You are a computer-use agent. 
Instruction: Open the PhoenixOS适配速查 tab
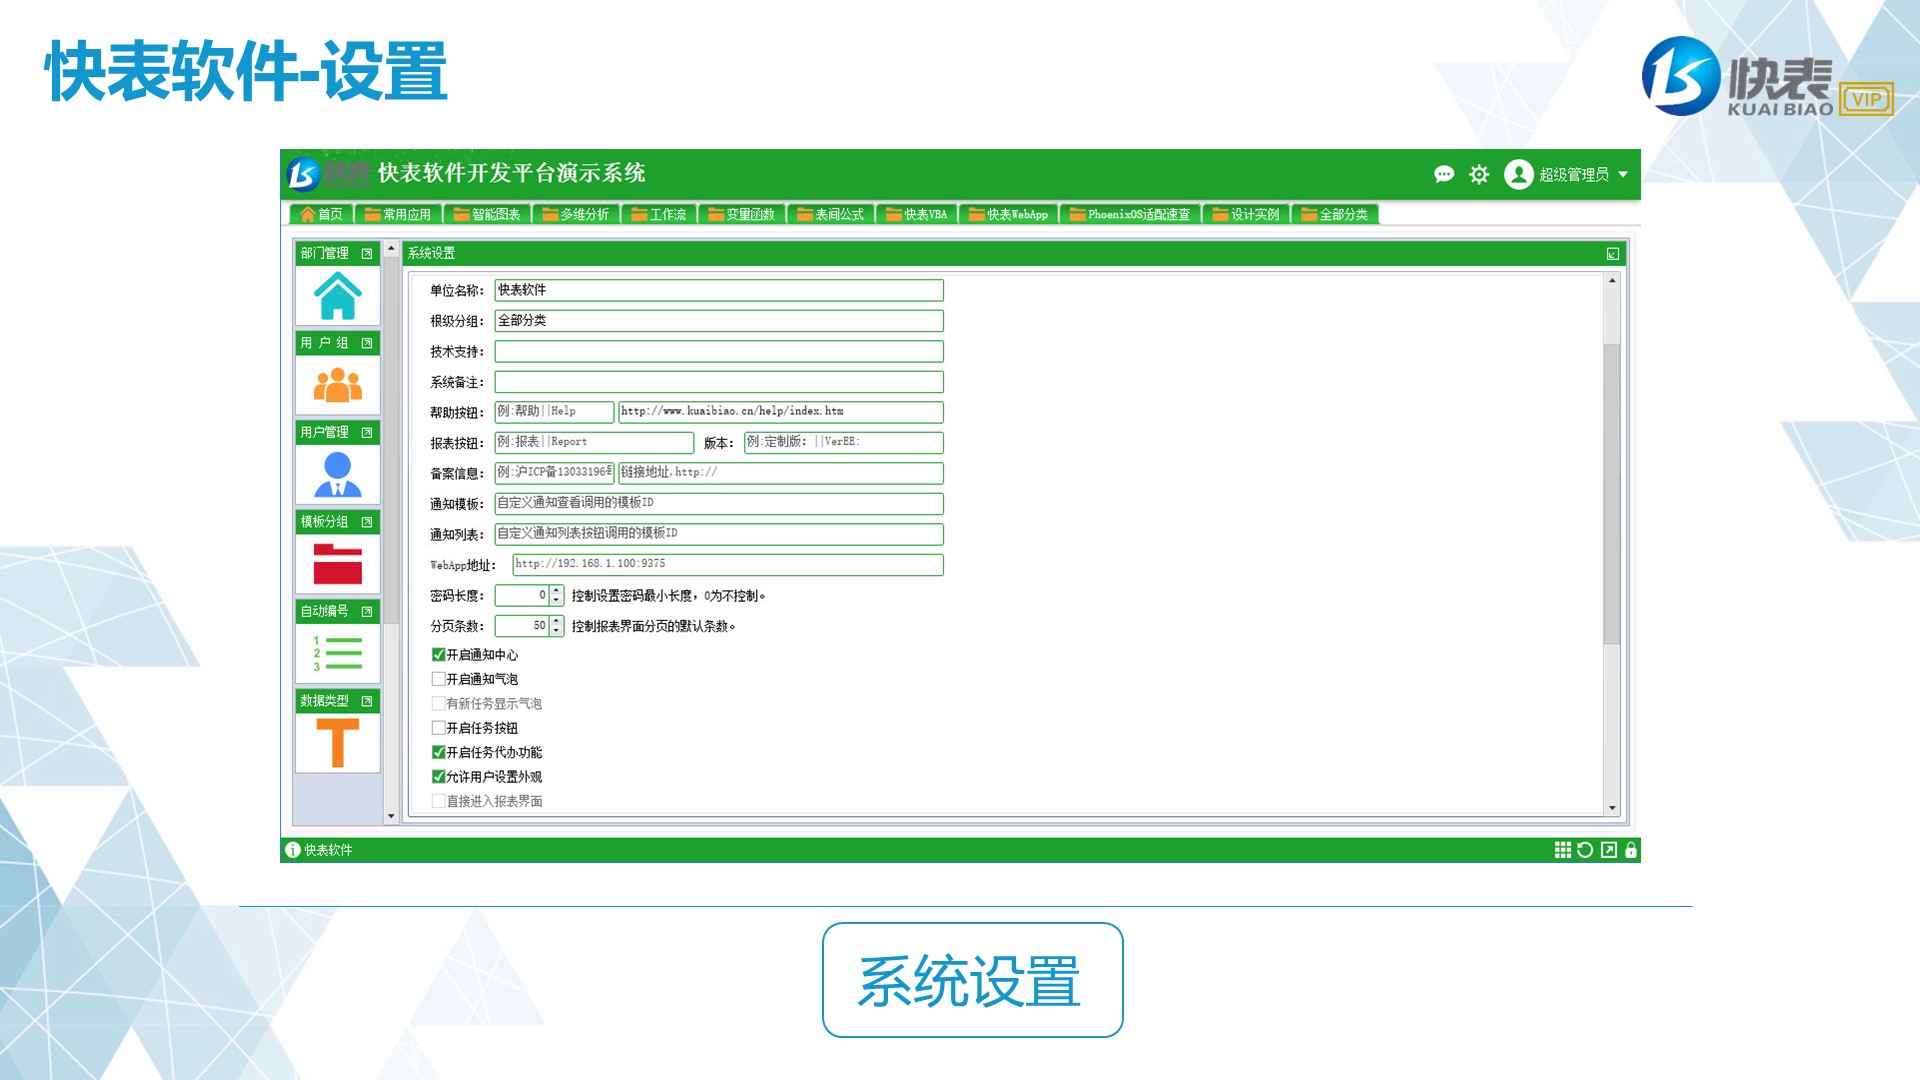tap(1130, 215)
